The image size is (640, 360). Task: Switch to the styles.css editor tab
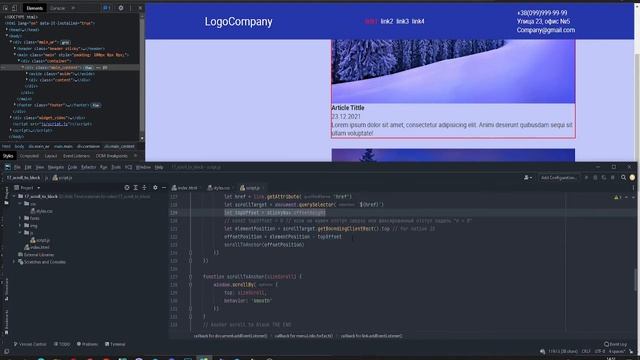pos(219,188)
